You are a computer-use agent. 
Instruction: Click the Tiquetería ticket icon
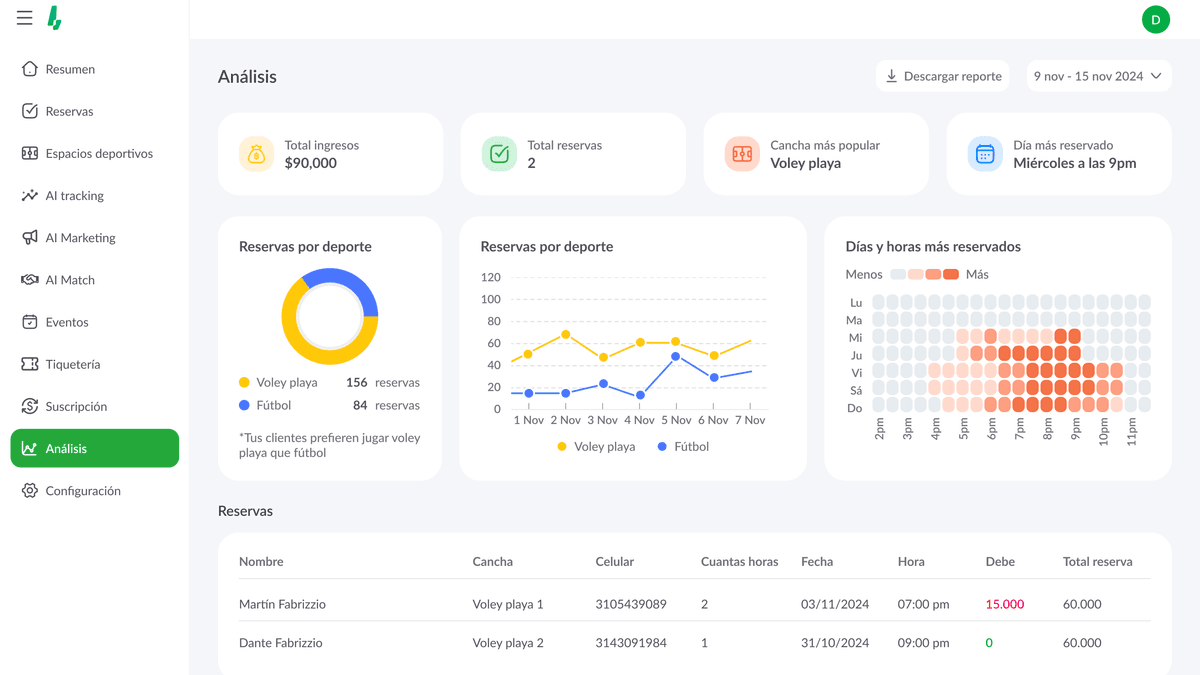(30, 364)
